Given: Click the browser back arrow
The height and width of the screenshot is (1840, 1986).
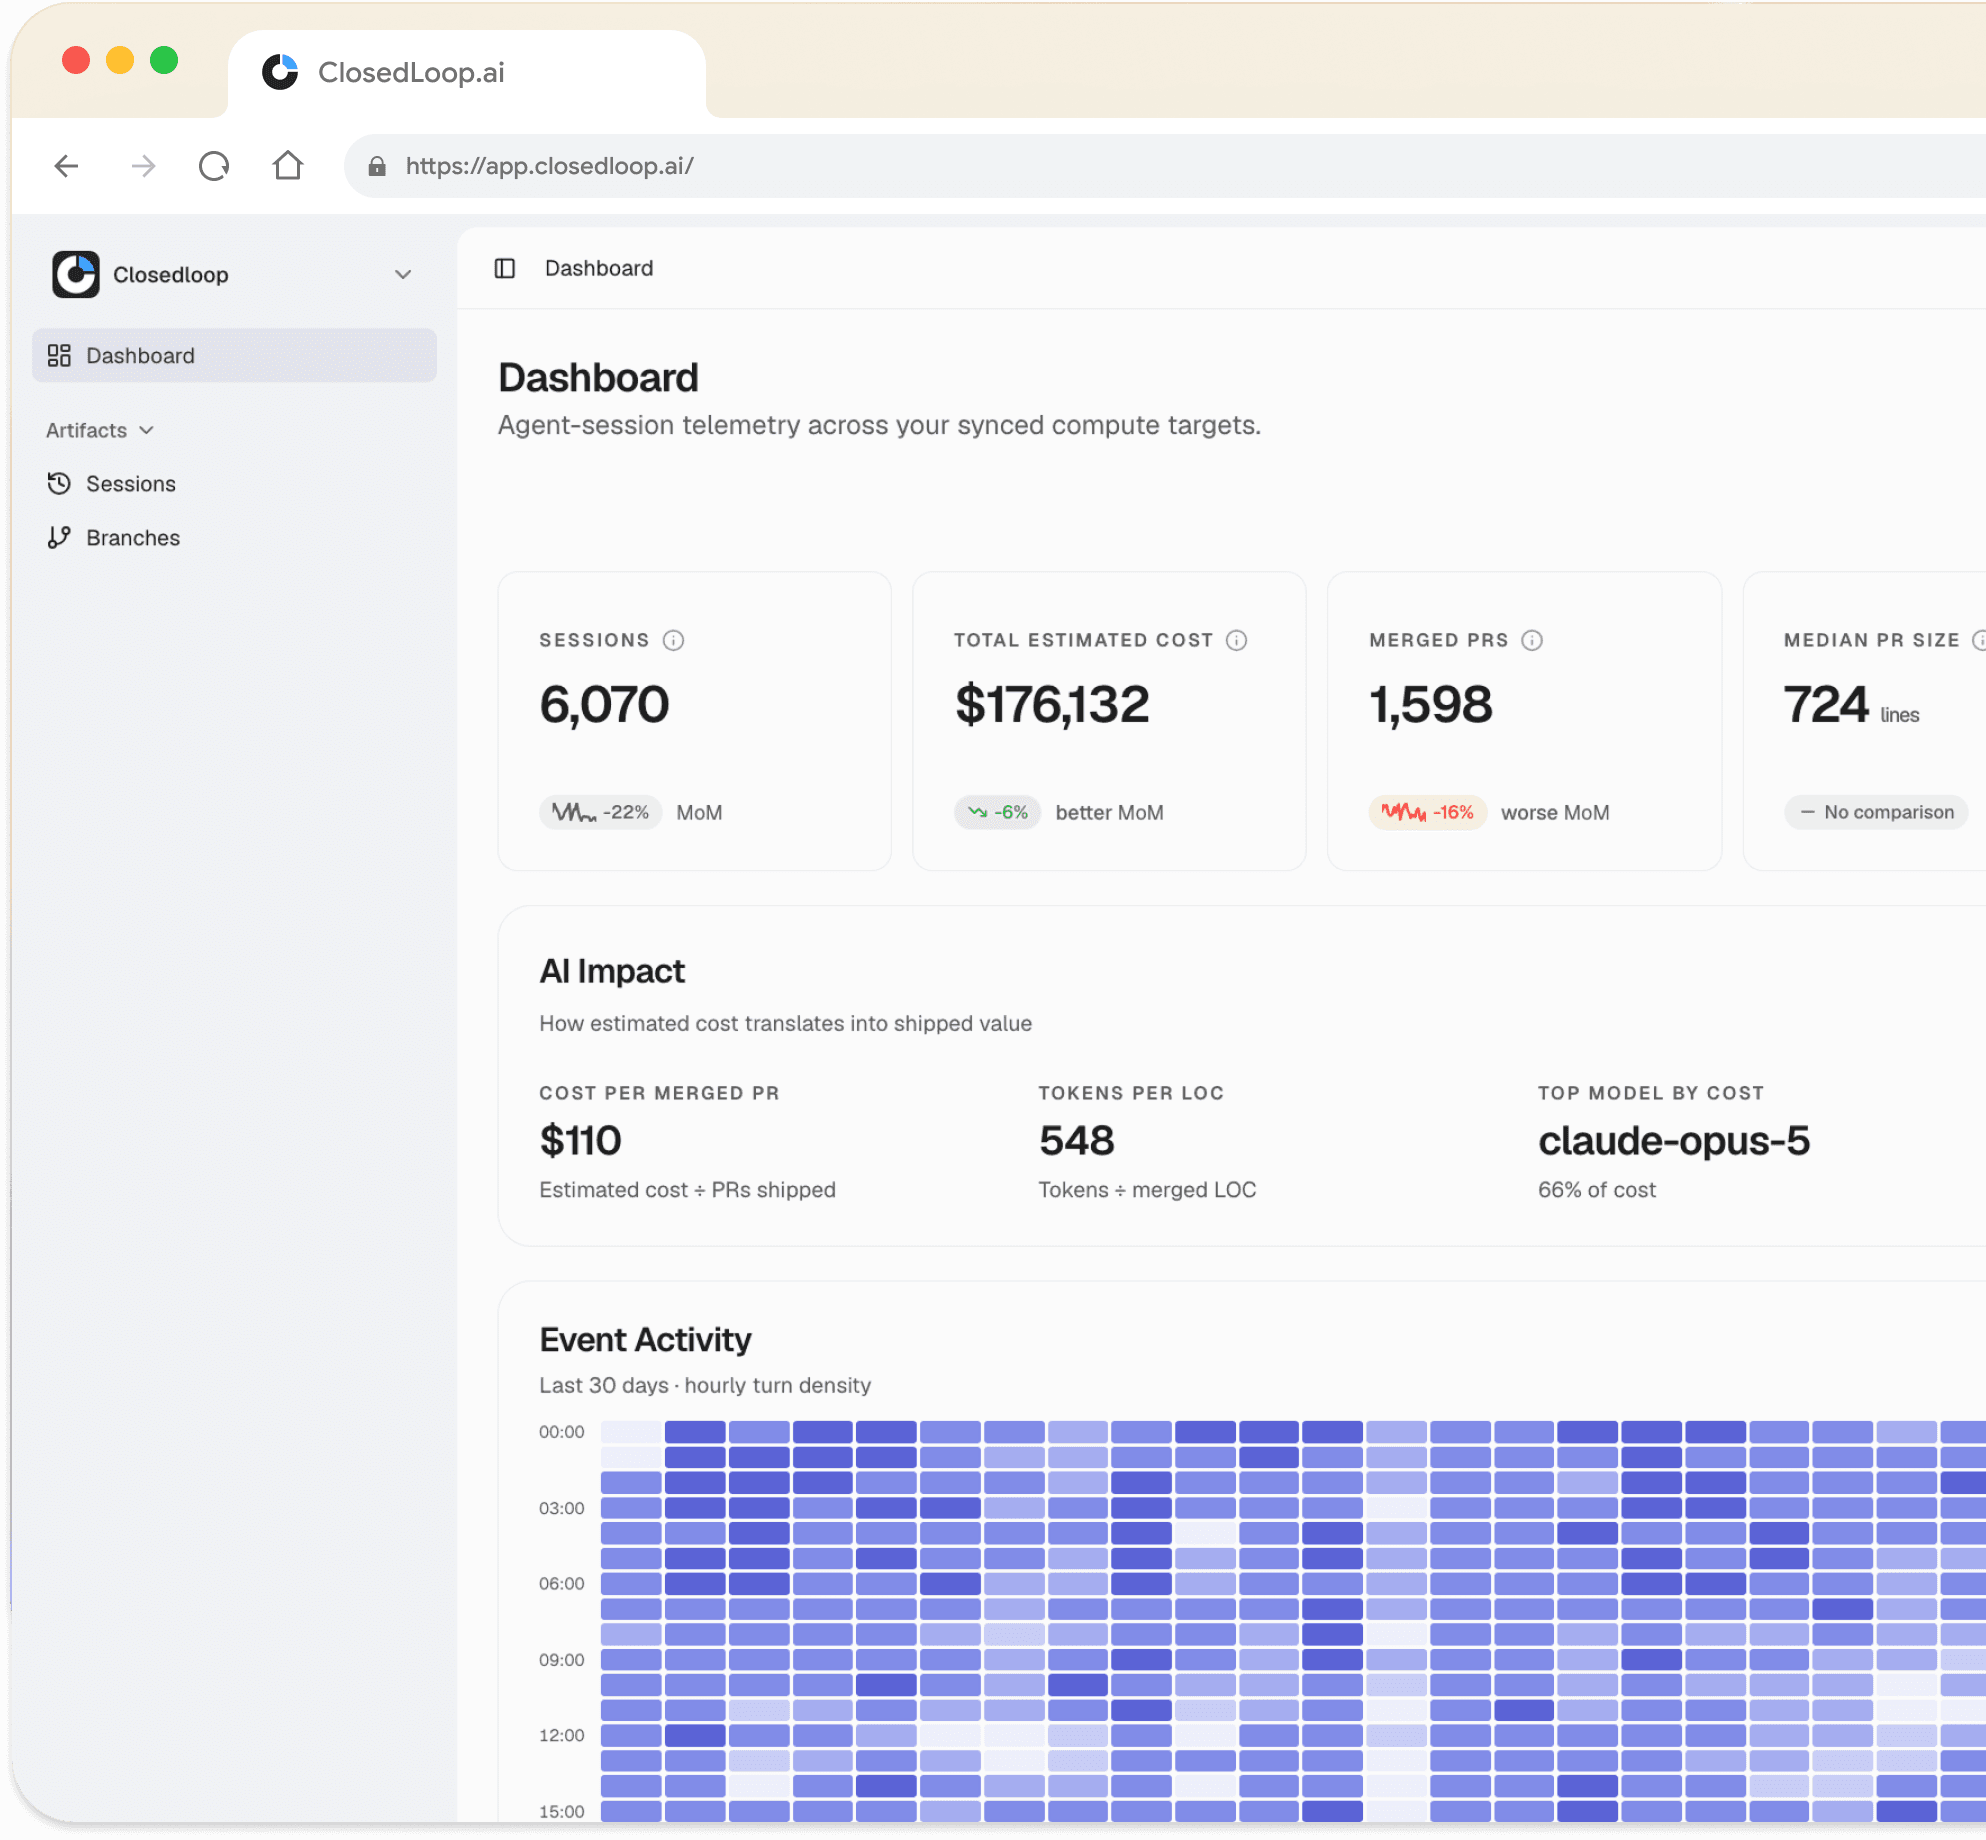Looking at the screenshot, I should tap(67, 166).
